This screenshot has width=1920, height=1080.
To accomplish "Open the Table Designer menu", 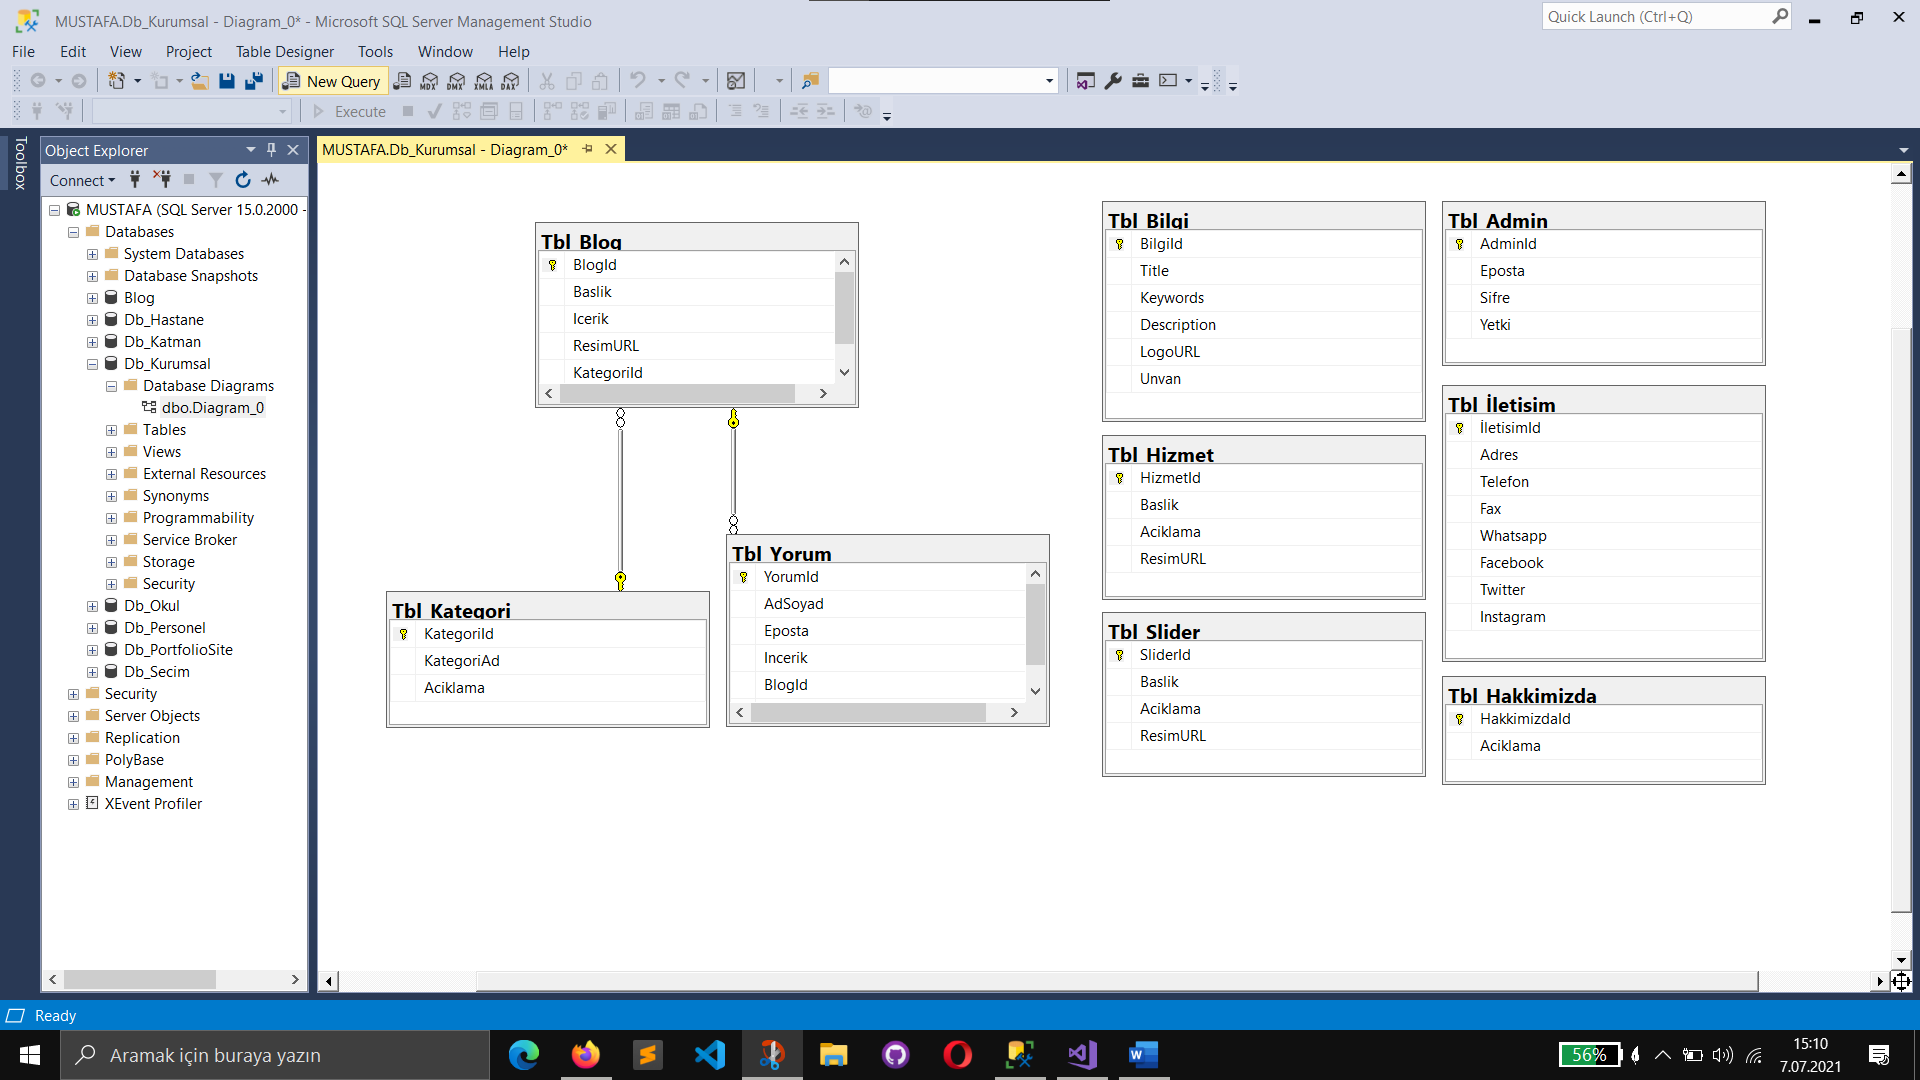I will pyautogui.click(x=284, y=51).
